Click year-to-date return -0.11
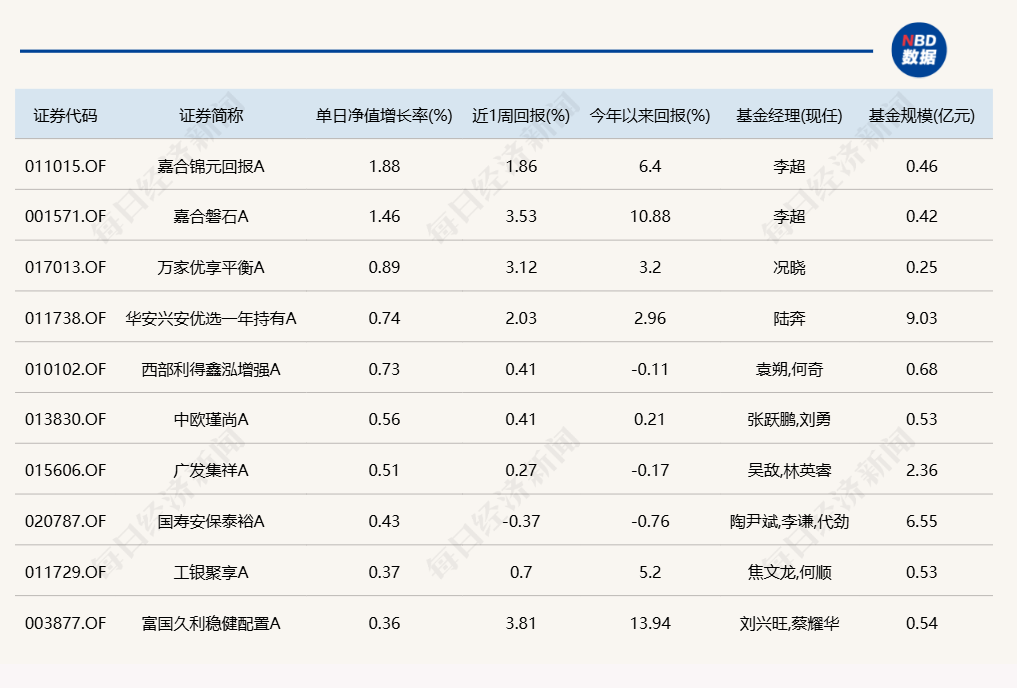Viewport: 1017px width, 688px height. (x=650, y=369)
